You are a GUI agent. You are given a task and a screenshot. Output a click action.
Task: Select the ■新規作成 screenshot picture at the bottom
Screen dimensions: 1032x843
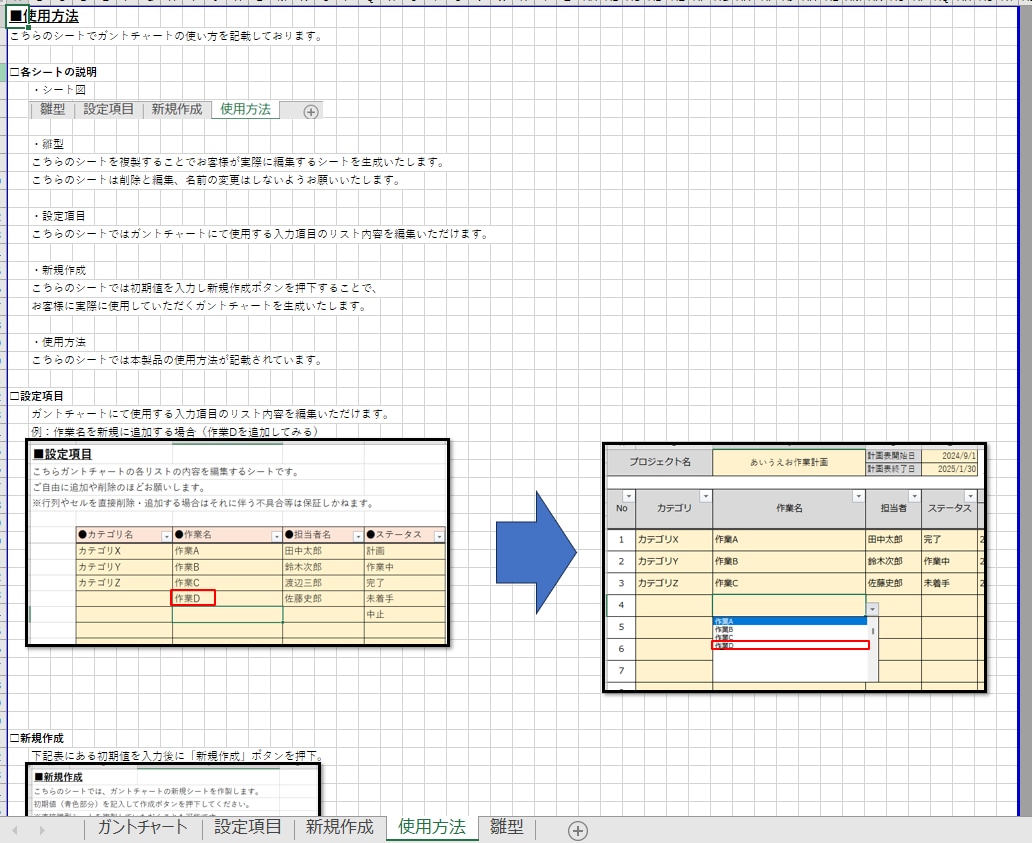[173, 790]
